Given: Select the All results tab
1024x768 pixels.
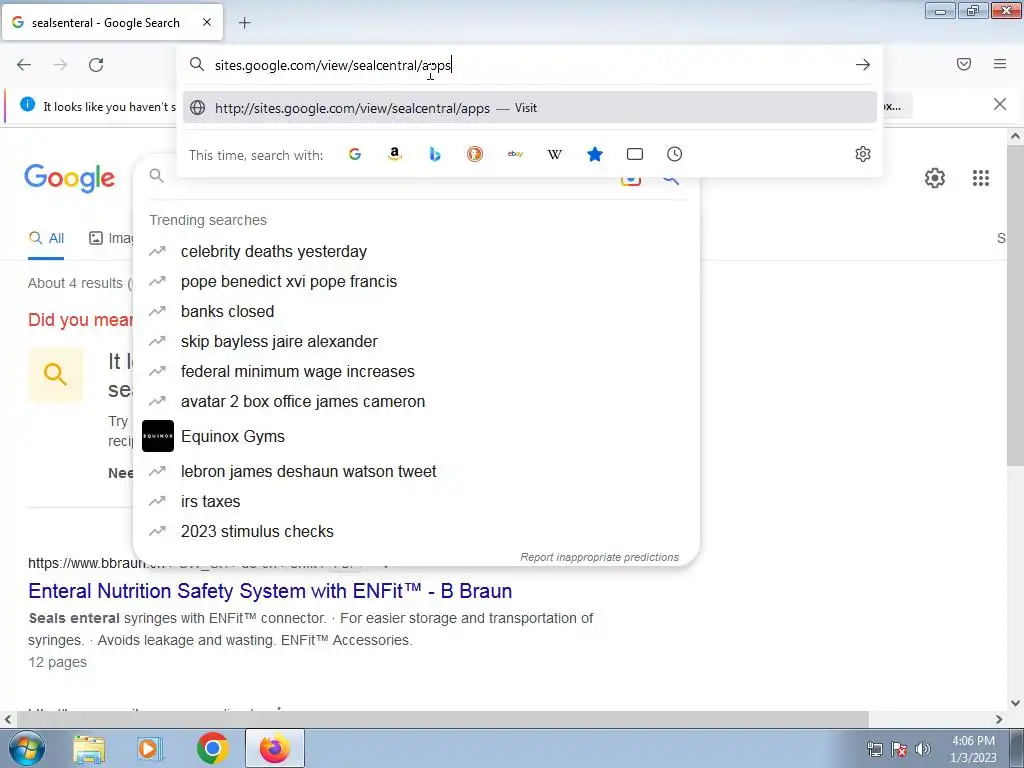Looking at the screenshot, I should click(x=46, y=238).
